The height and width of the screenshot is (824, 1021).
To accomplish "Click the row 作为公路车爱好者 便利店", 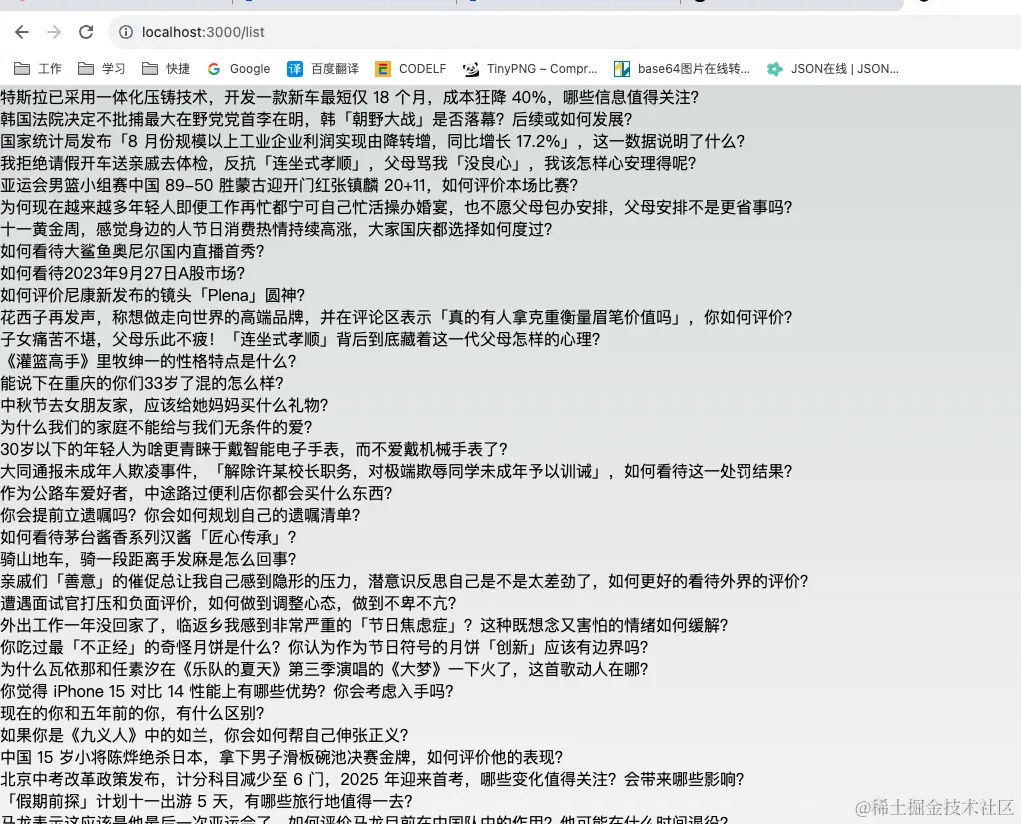I will pyautogui.click(x=197, y=494).
